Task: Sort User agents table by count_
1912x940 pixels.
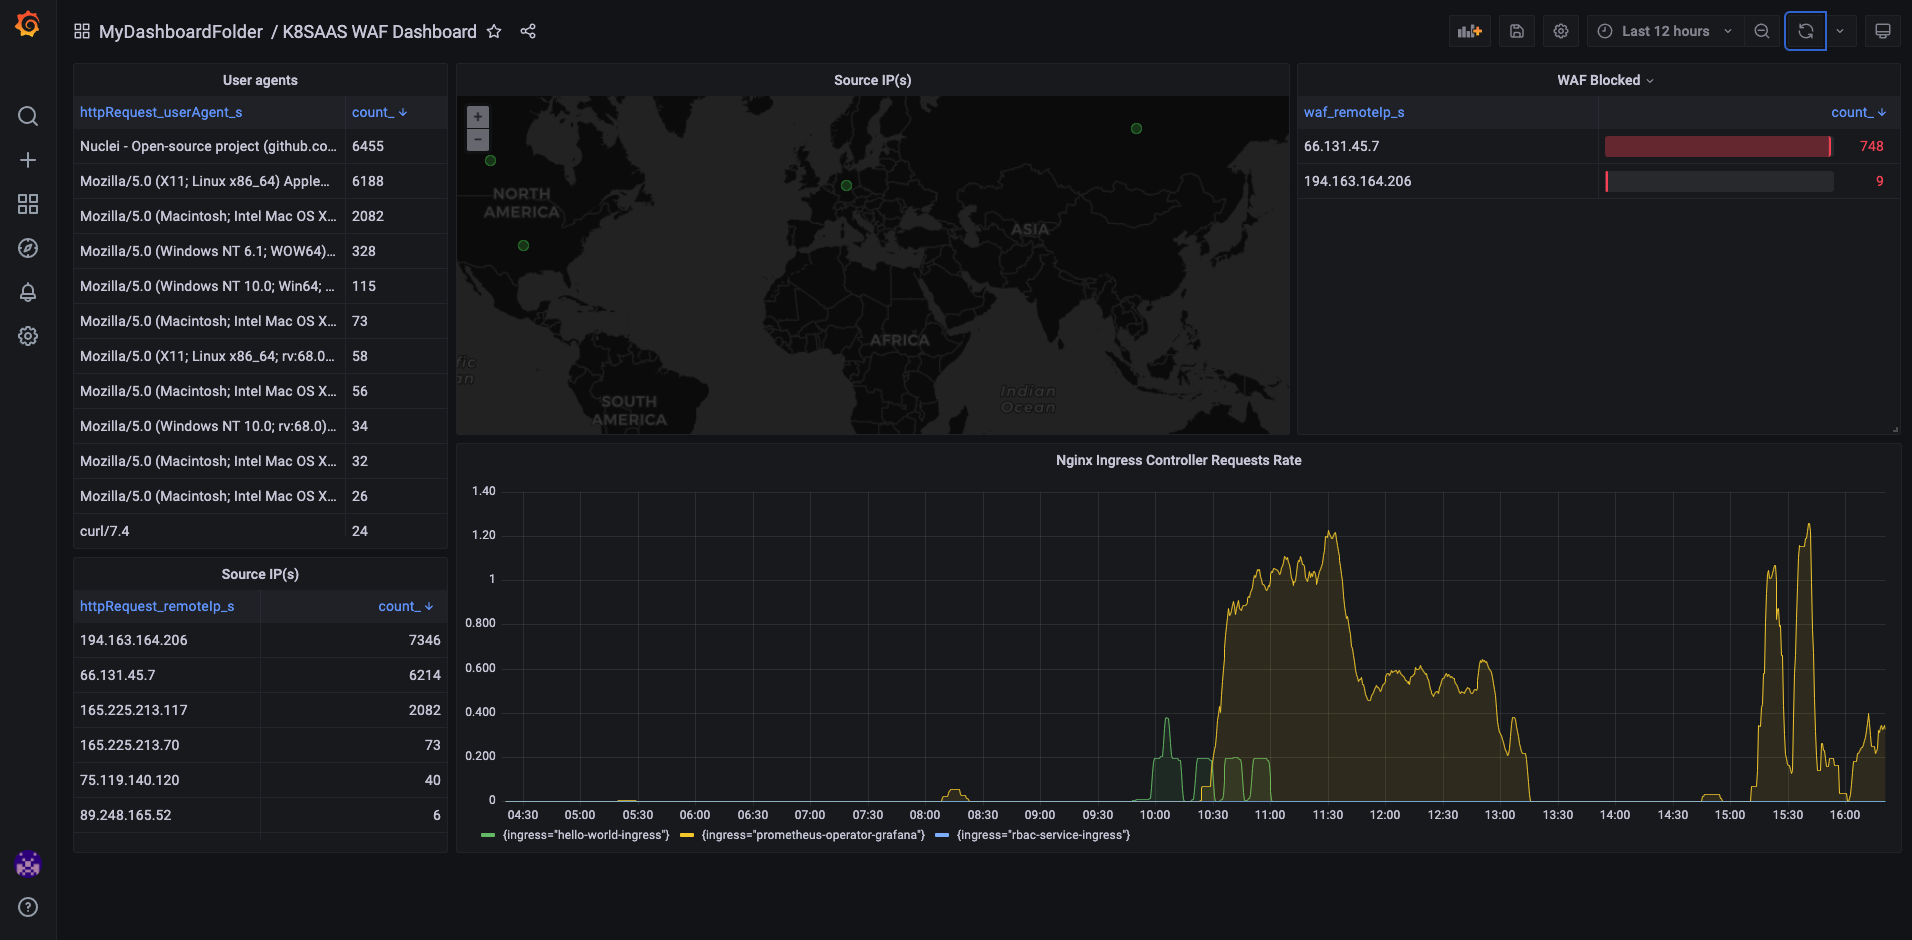Action: pyautogui.click(x=379, y=112)
